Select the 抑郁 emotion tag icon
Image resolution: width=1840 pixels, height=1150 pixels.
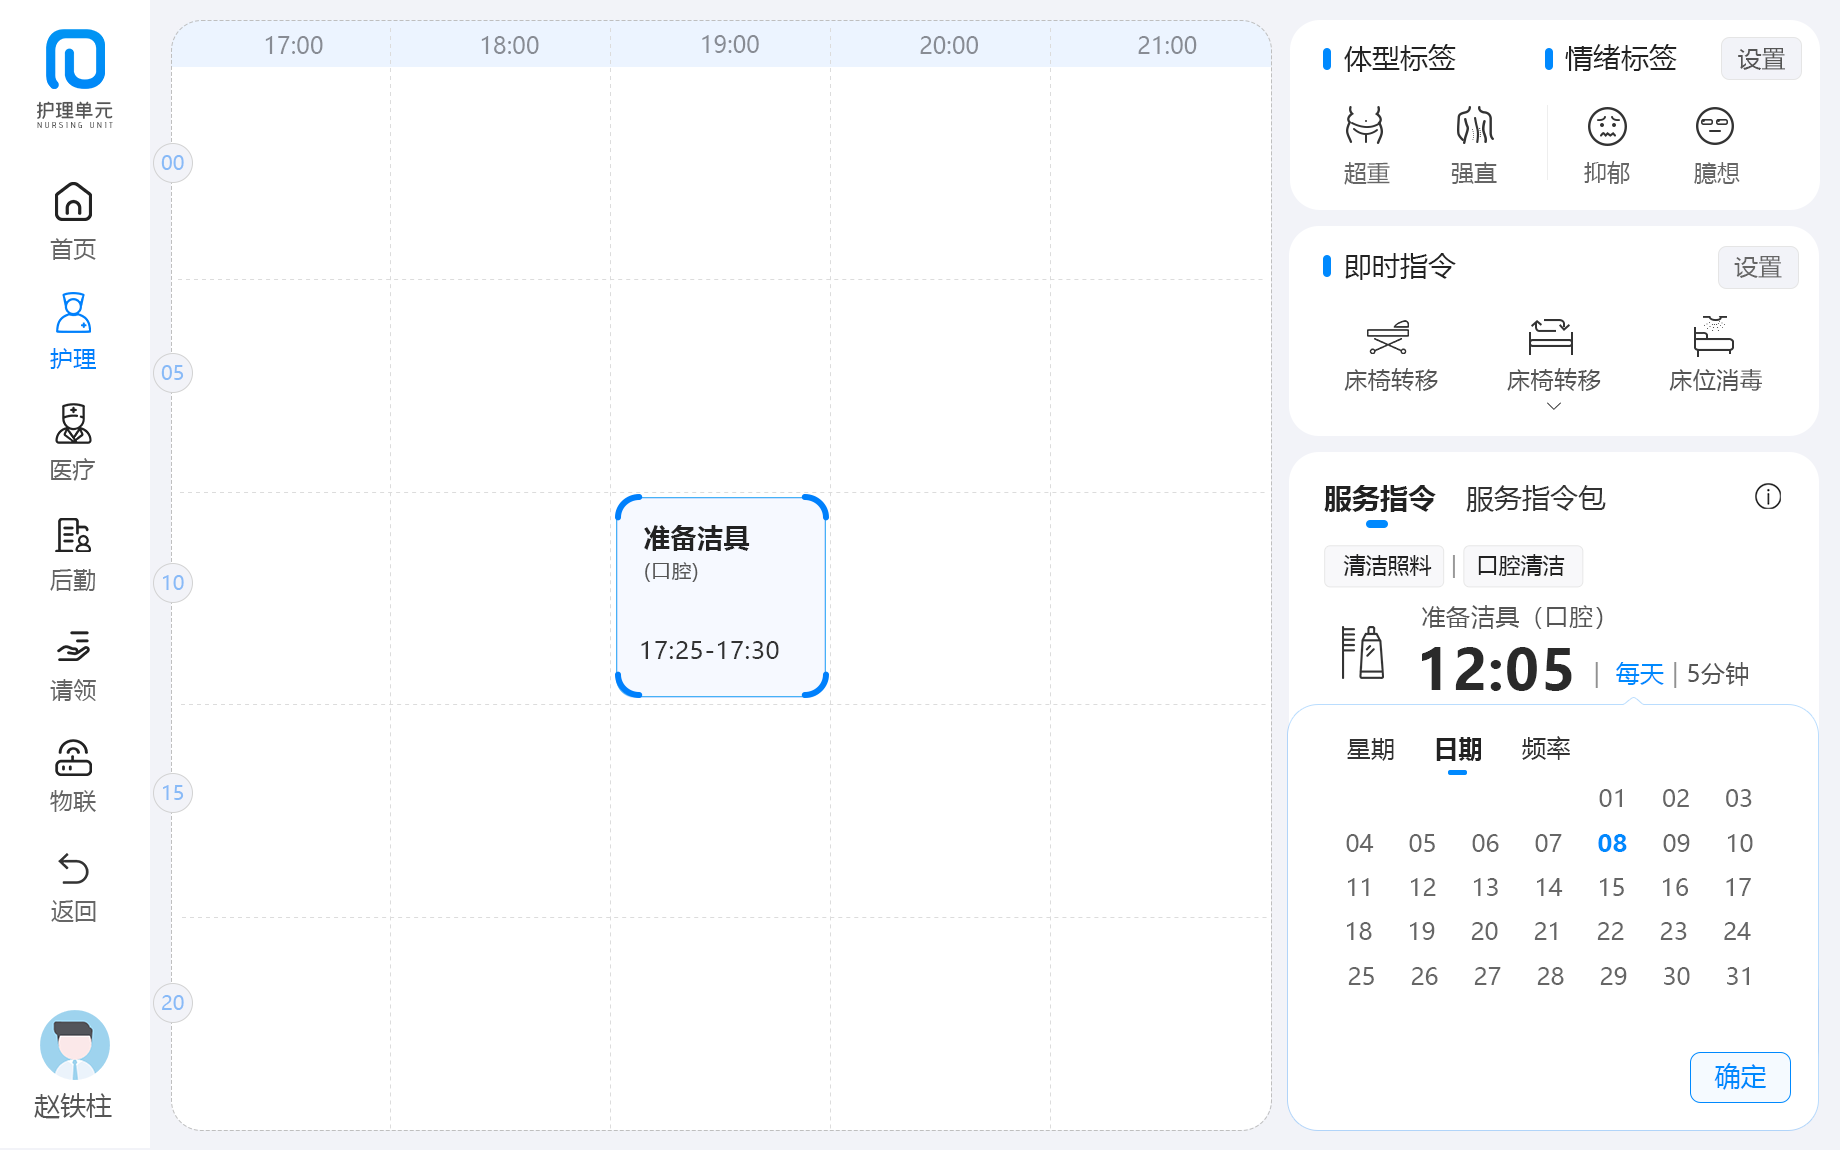(x=1607, y=128)
